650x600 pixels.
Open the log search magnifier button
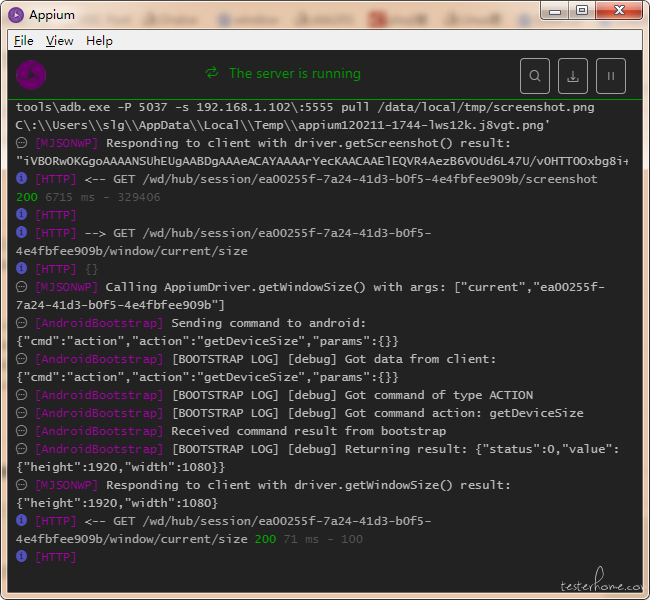[x=535, y=76]
